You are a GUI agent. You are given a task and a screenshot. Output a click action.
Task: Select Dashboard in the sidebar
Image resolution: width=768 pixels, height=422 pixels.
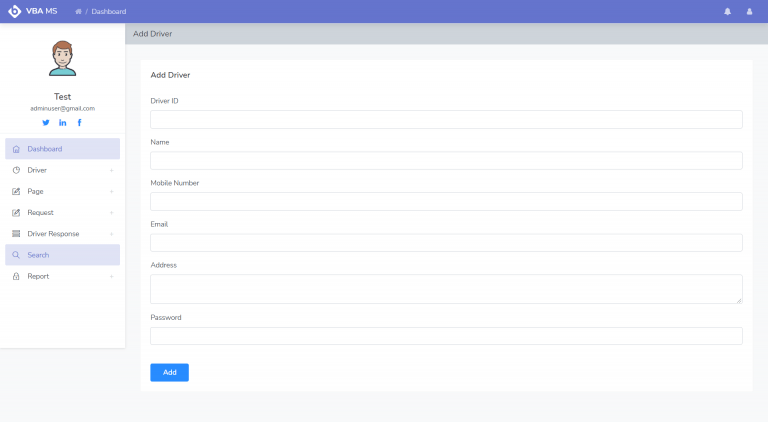point(62,149)
